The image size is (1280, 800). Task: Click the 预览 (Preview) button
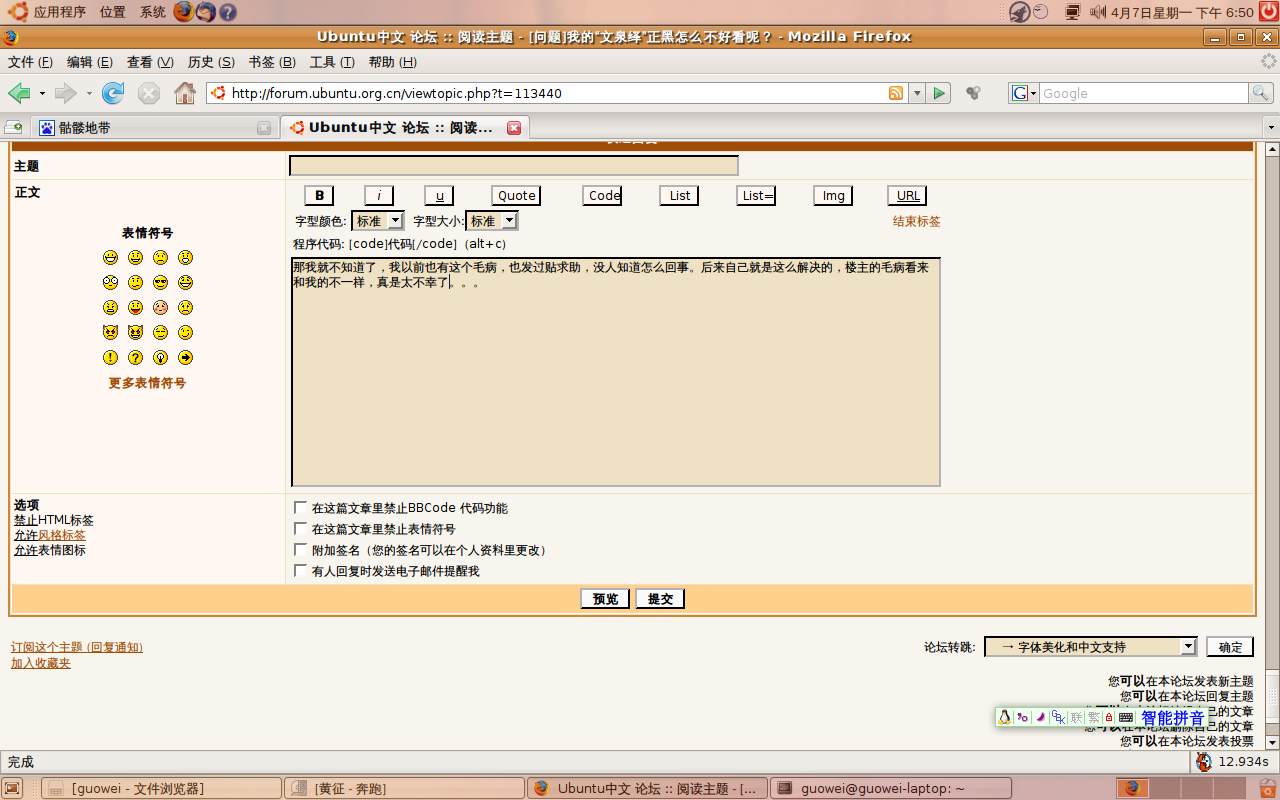click(x=605, y=599)
